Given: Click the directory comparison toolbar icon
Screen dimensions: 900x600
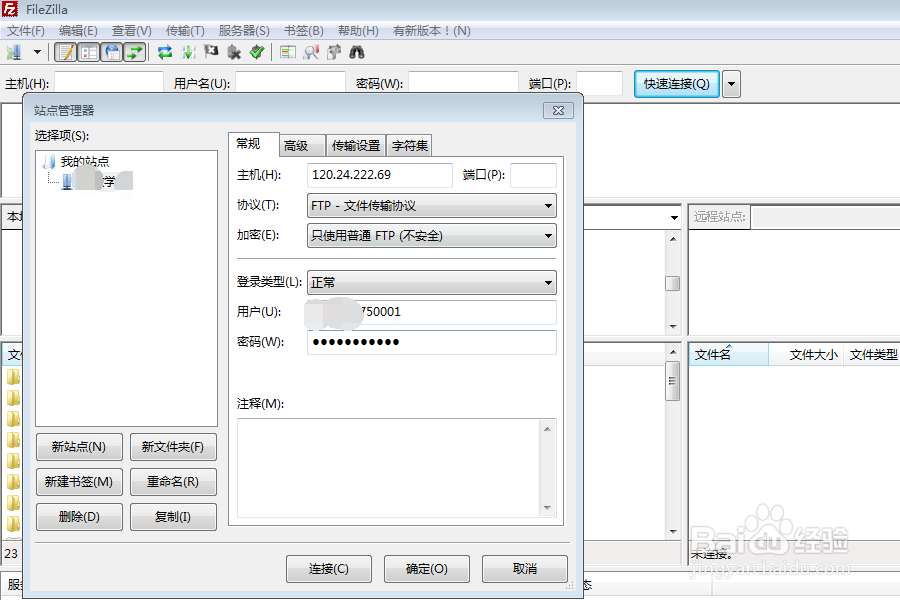Looking at the screenshot, I should 286,52.
